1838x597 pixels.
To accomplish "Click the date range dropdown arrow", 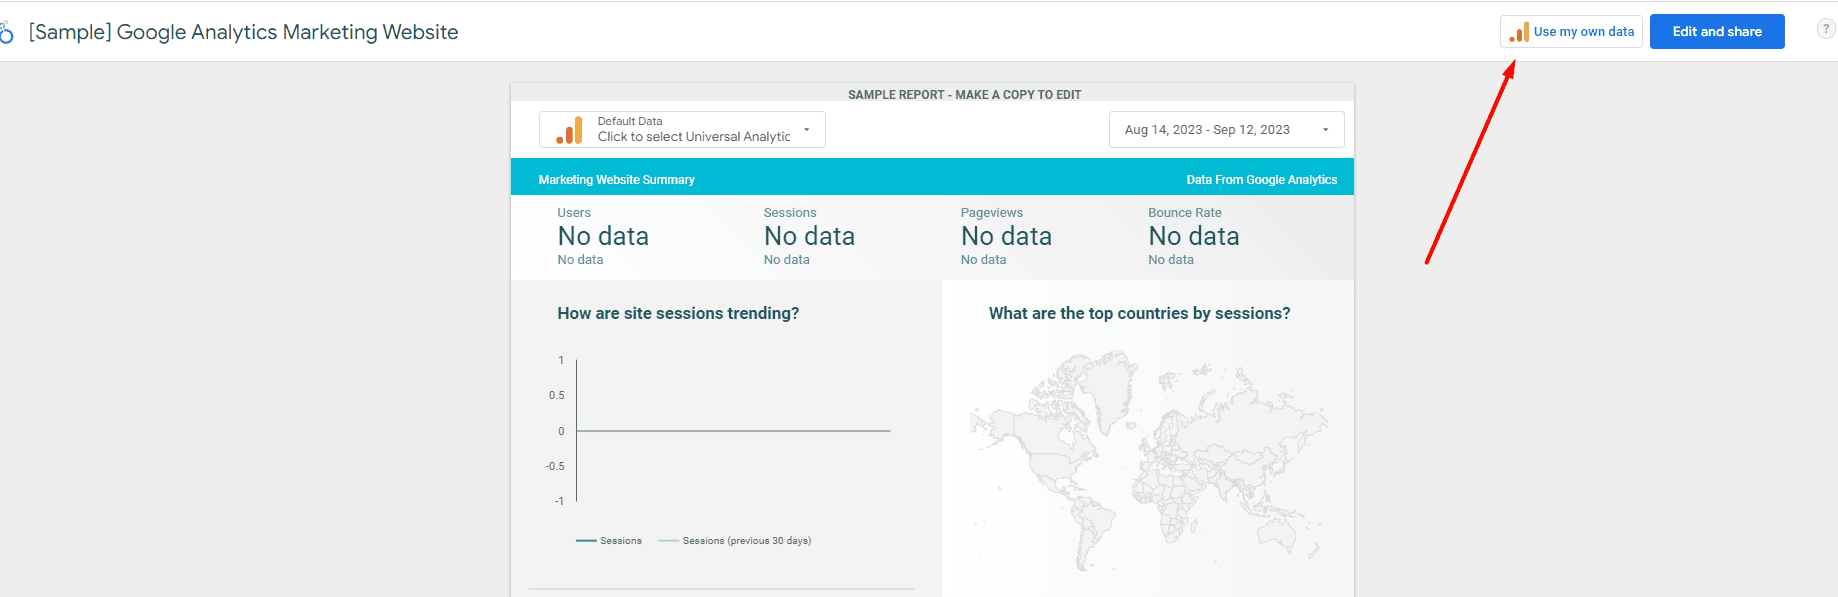I will [x=1326, y=130].
